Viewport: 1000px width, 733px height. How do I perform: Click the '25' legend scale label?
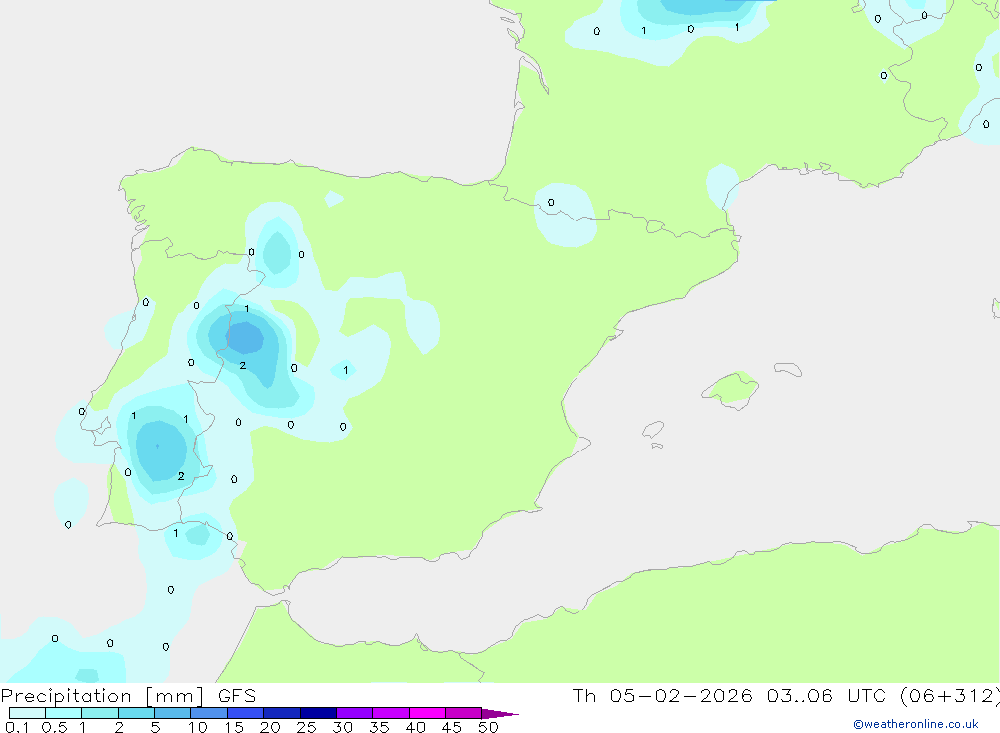[307, 727]
